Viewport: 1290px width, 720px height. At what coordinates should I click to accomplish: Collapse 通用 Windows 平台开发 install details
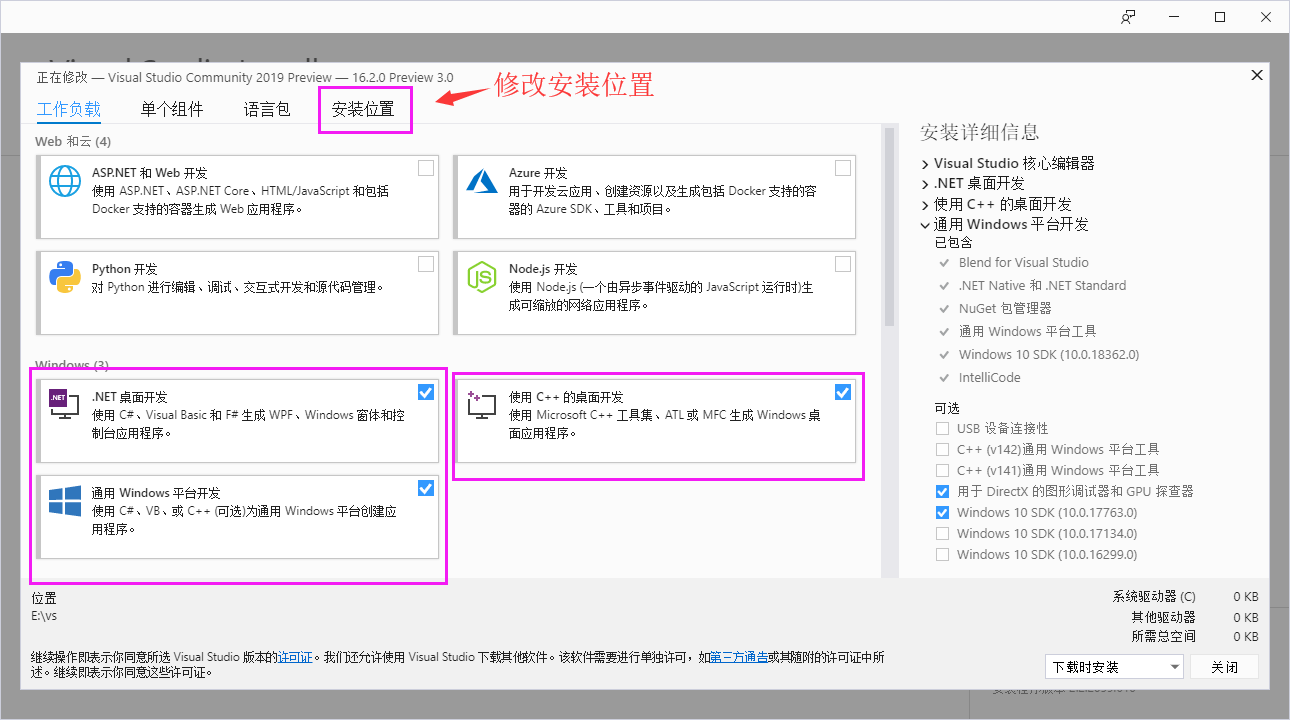click(925, 225)
